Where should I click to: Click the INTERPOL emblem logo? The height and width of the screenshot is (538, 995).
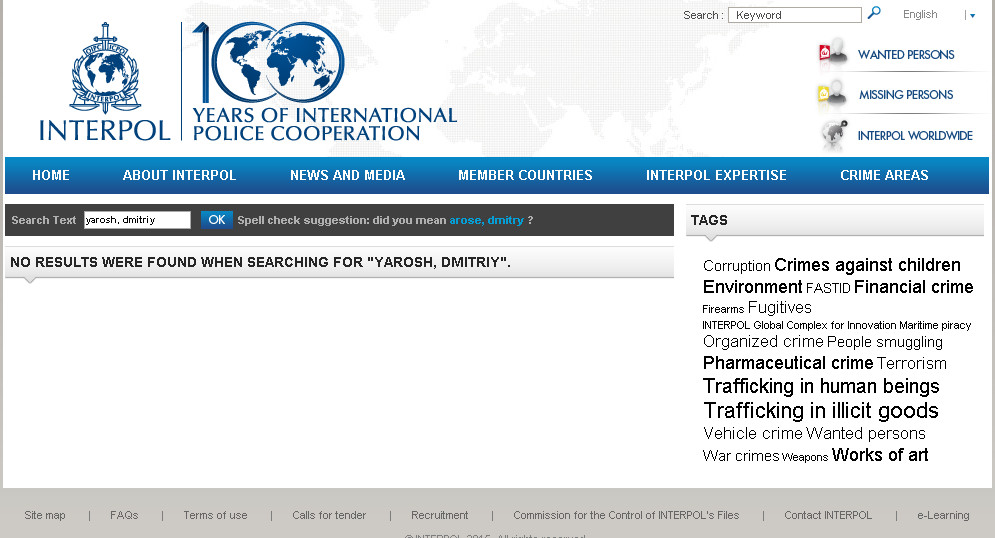pos(105,69)
